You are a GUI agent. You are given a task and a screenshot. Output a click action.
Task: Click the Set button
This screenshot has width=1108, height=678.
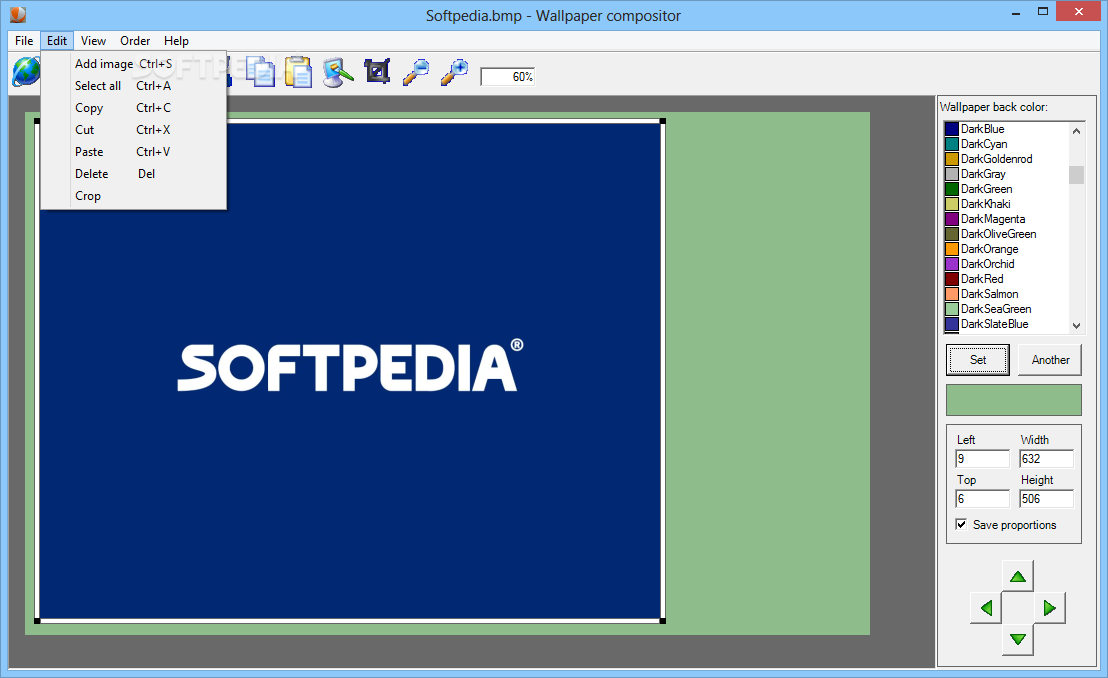pos(978,360)
